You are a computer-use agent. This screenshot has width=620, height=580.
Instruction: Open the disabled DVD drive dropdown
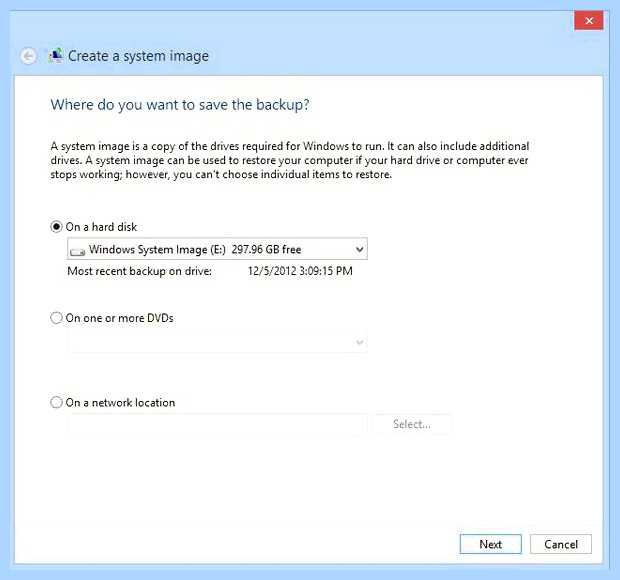click(217, 342)
